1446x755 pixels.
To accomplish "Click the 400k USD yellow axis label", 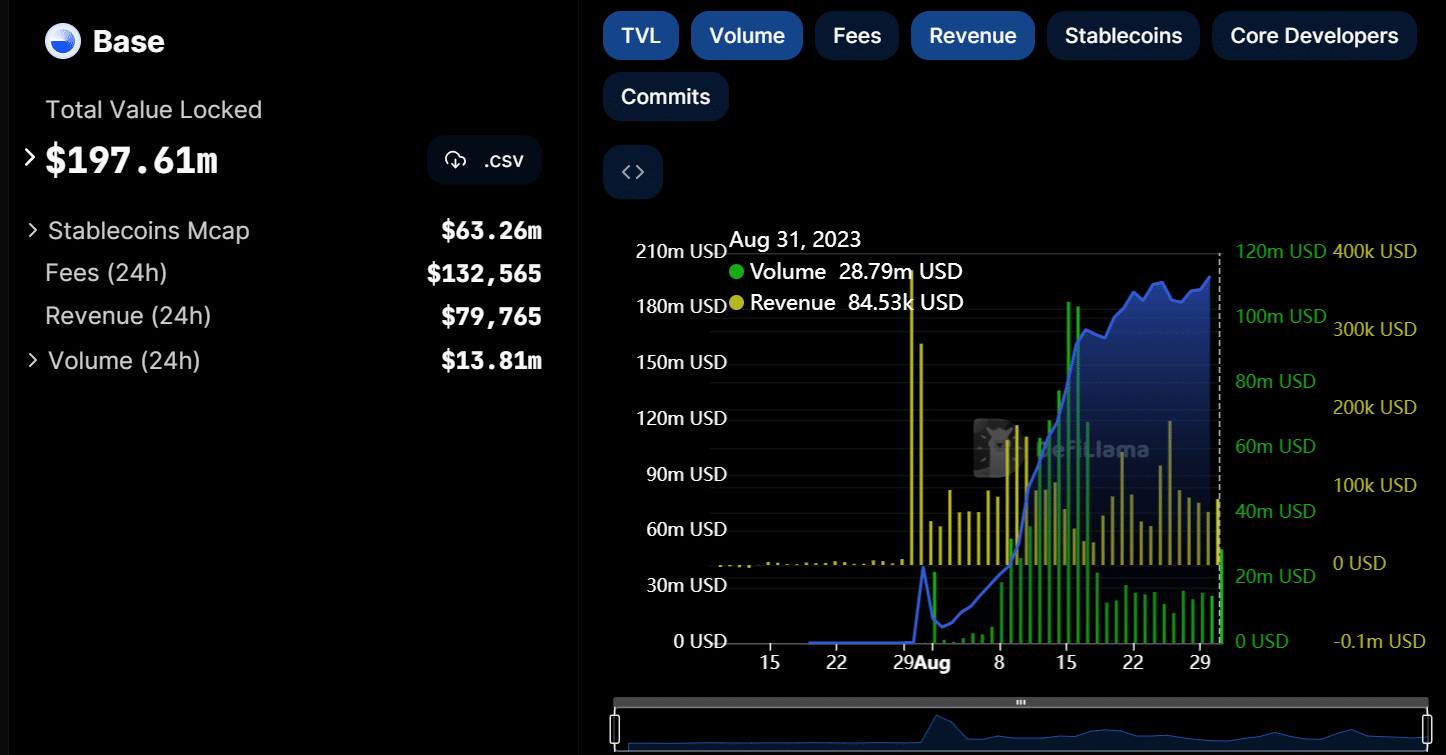I will point(1375,251).
